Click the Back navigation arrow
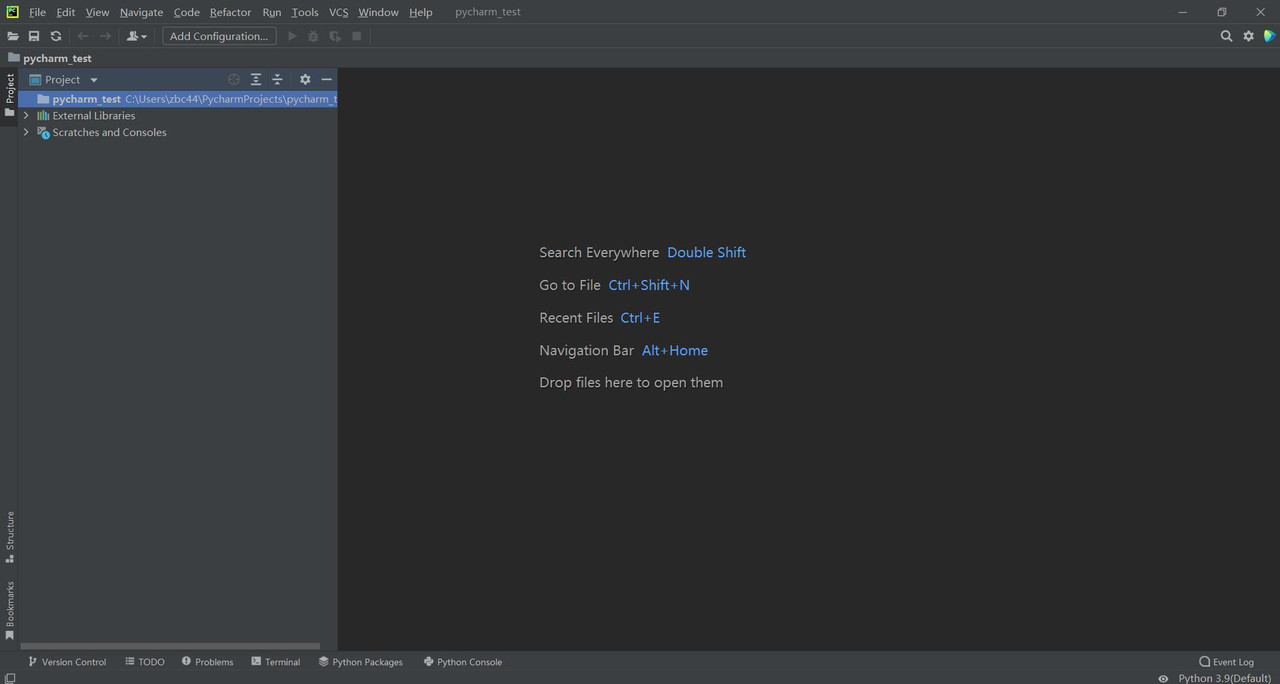The height and width of the screenshot is (684, 1280). coord(83,36)
